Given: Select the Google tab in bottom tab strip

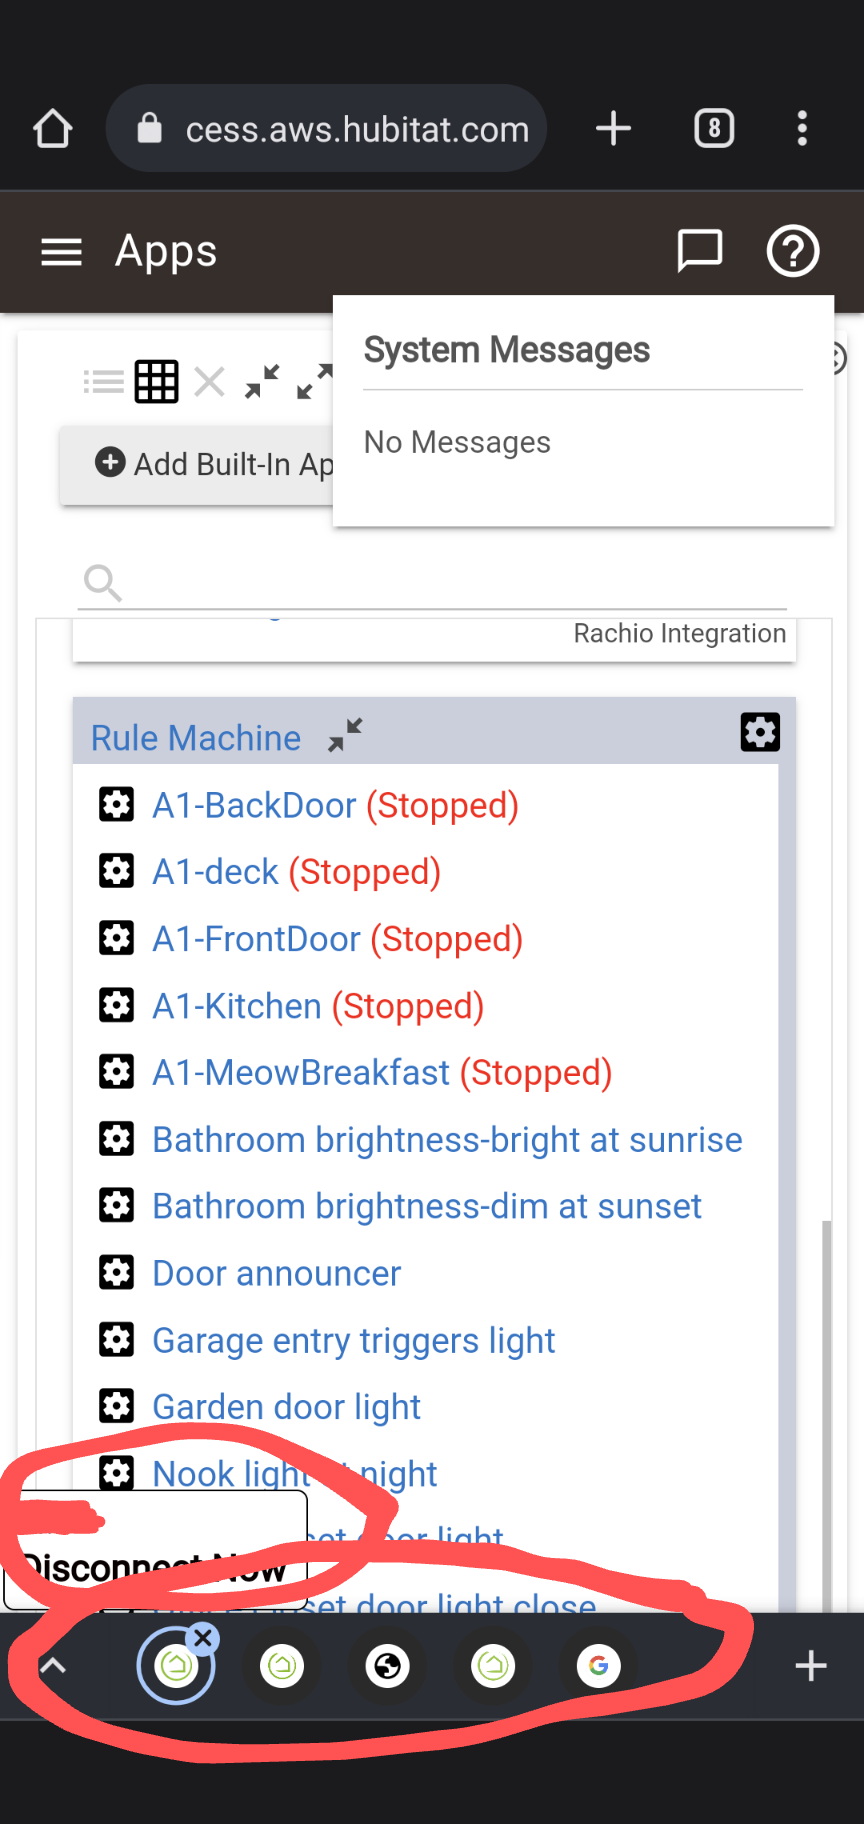Looking at the screenshot, I should tap(599, 1666).
